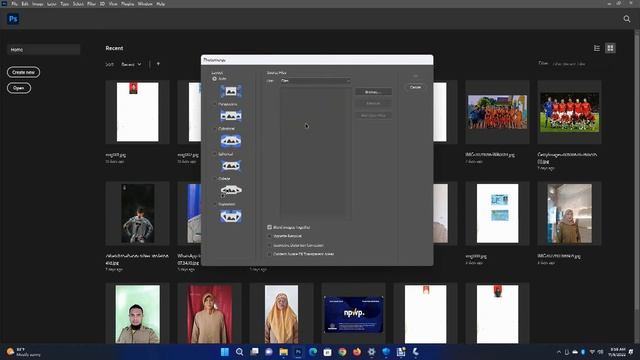Open the Filter menu
This screenshot has width=640, height=360.
click(x=91, y=4)
